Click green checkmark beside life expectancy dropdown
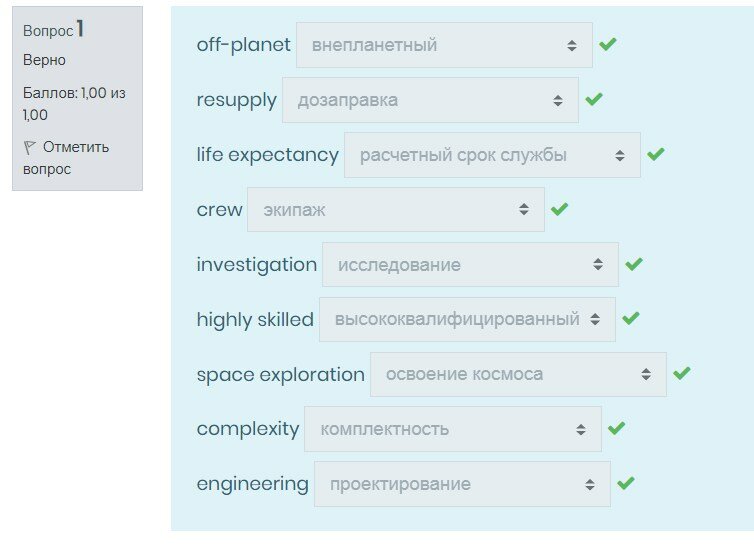This screenshot has width=754, height=548. click(655, 155)
